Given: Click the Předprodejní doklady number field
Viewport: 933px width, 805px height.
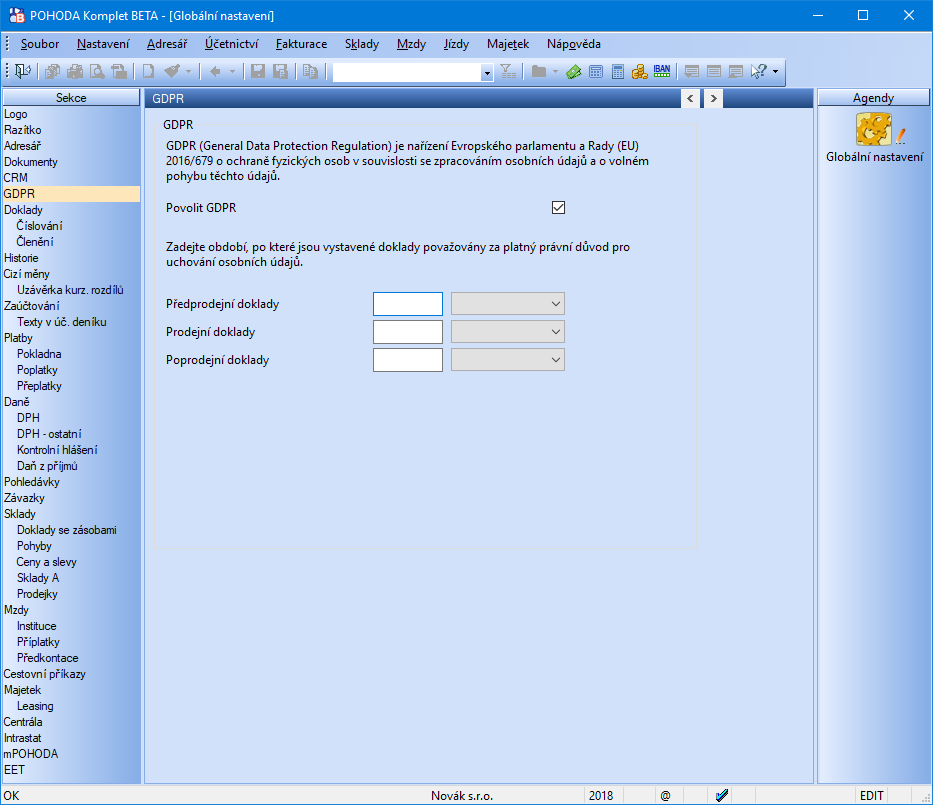Looking at the screenshot, I should tap(408, 304).
